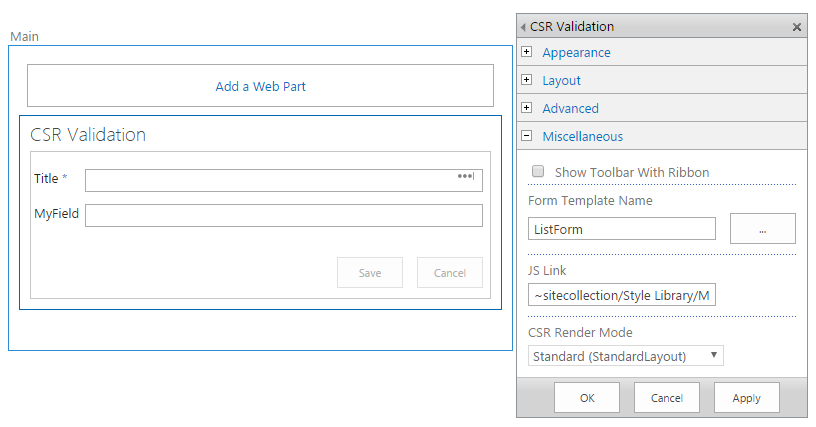Close the CSR Validation tool pane

click(796, 27)
